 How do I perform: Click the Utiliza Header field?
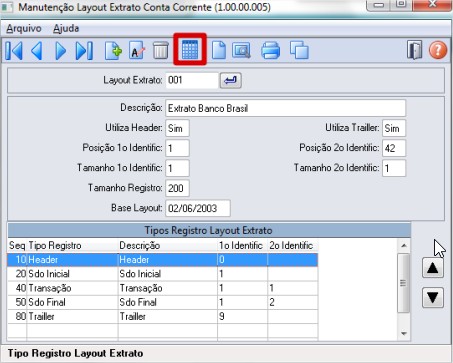point(177,128)
